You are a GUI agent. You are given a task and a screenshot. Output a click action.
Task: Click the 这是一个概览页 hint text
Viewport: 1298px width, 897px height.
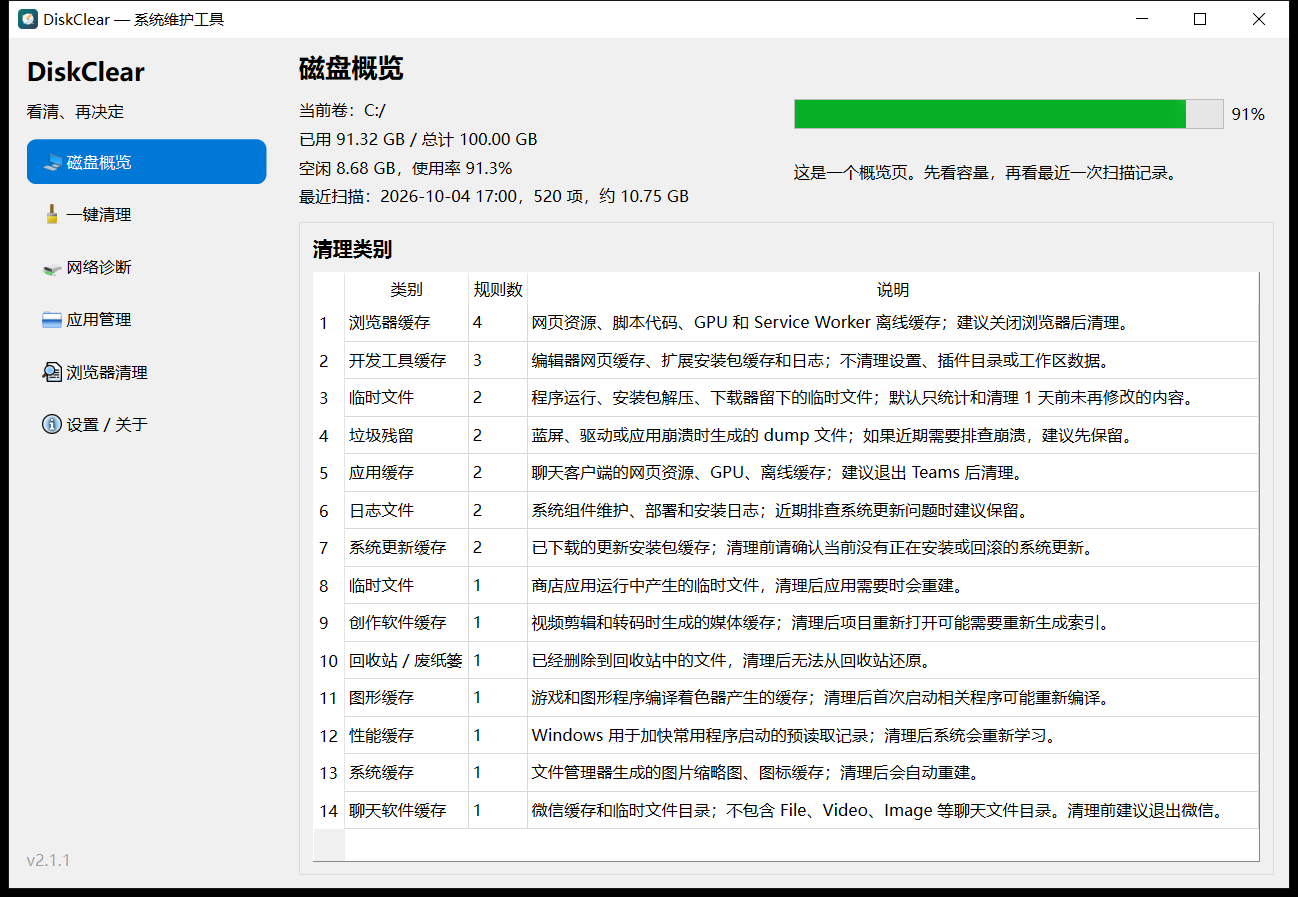point(985,172)
